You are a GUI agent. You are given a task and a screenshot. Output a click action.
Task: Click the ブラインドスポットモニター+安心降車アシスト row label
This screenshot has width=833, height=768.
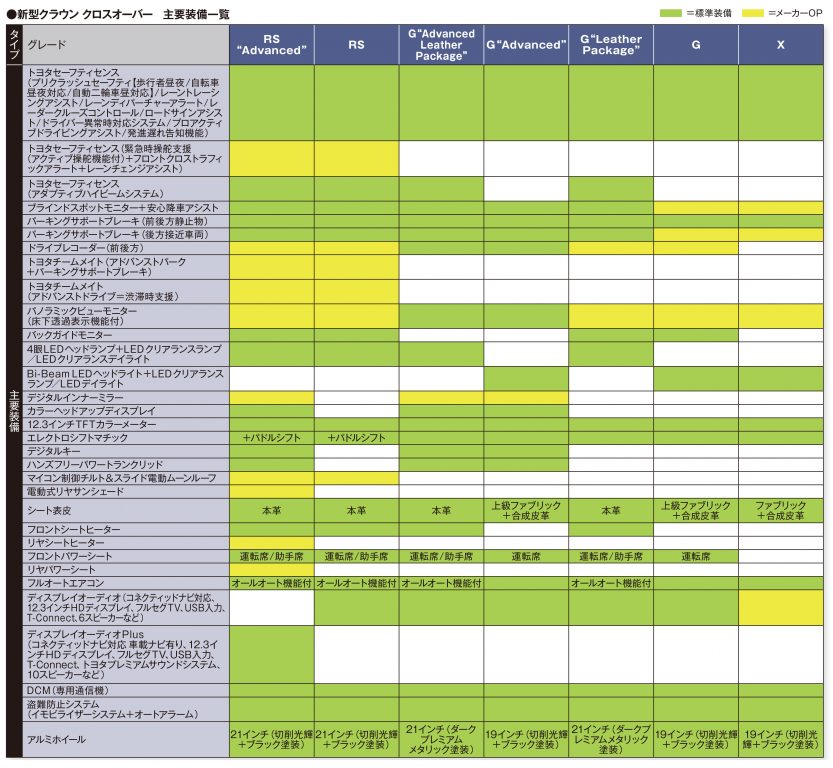pyautogui.click(x=125, y=208)
